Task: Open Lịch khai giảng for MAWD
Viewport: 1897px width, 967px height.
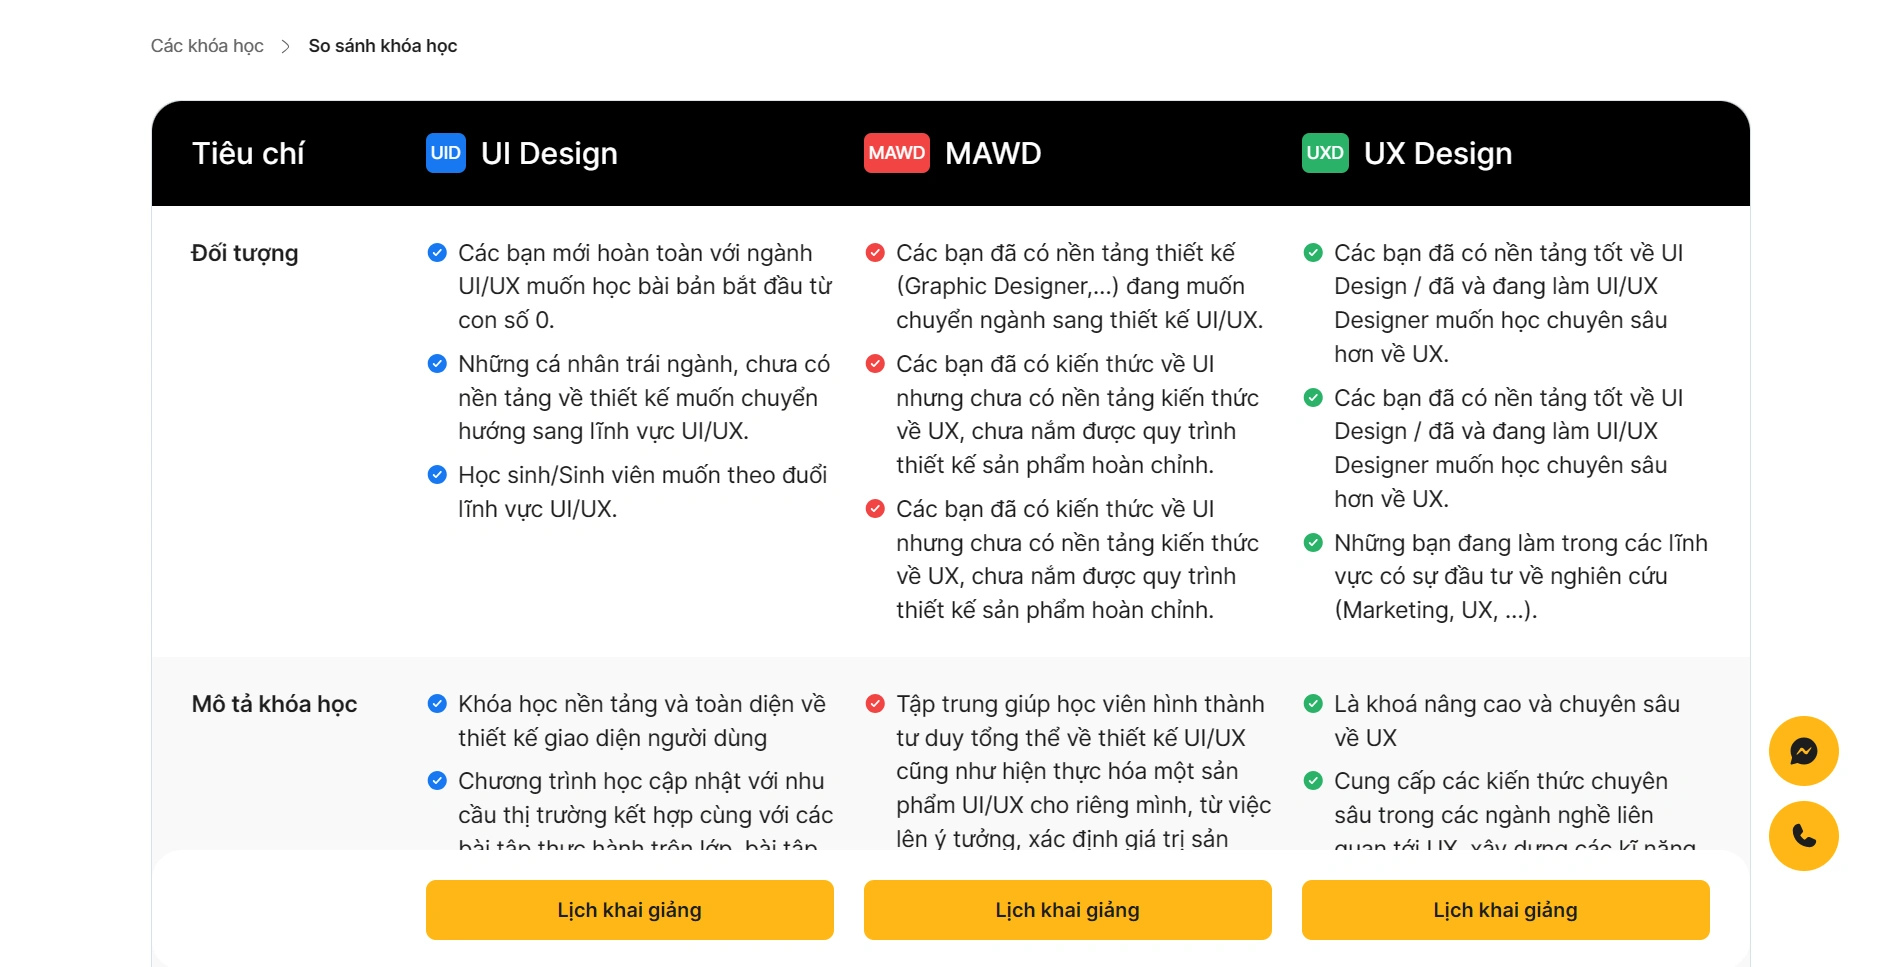Action: coord(1068,910)
